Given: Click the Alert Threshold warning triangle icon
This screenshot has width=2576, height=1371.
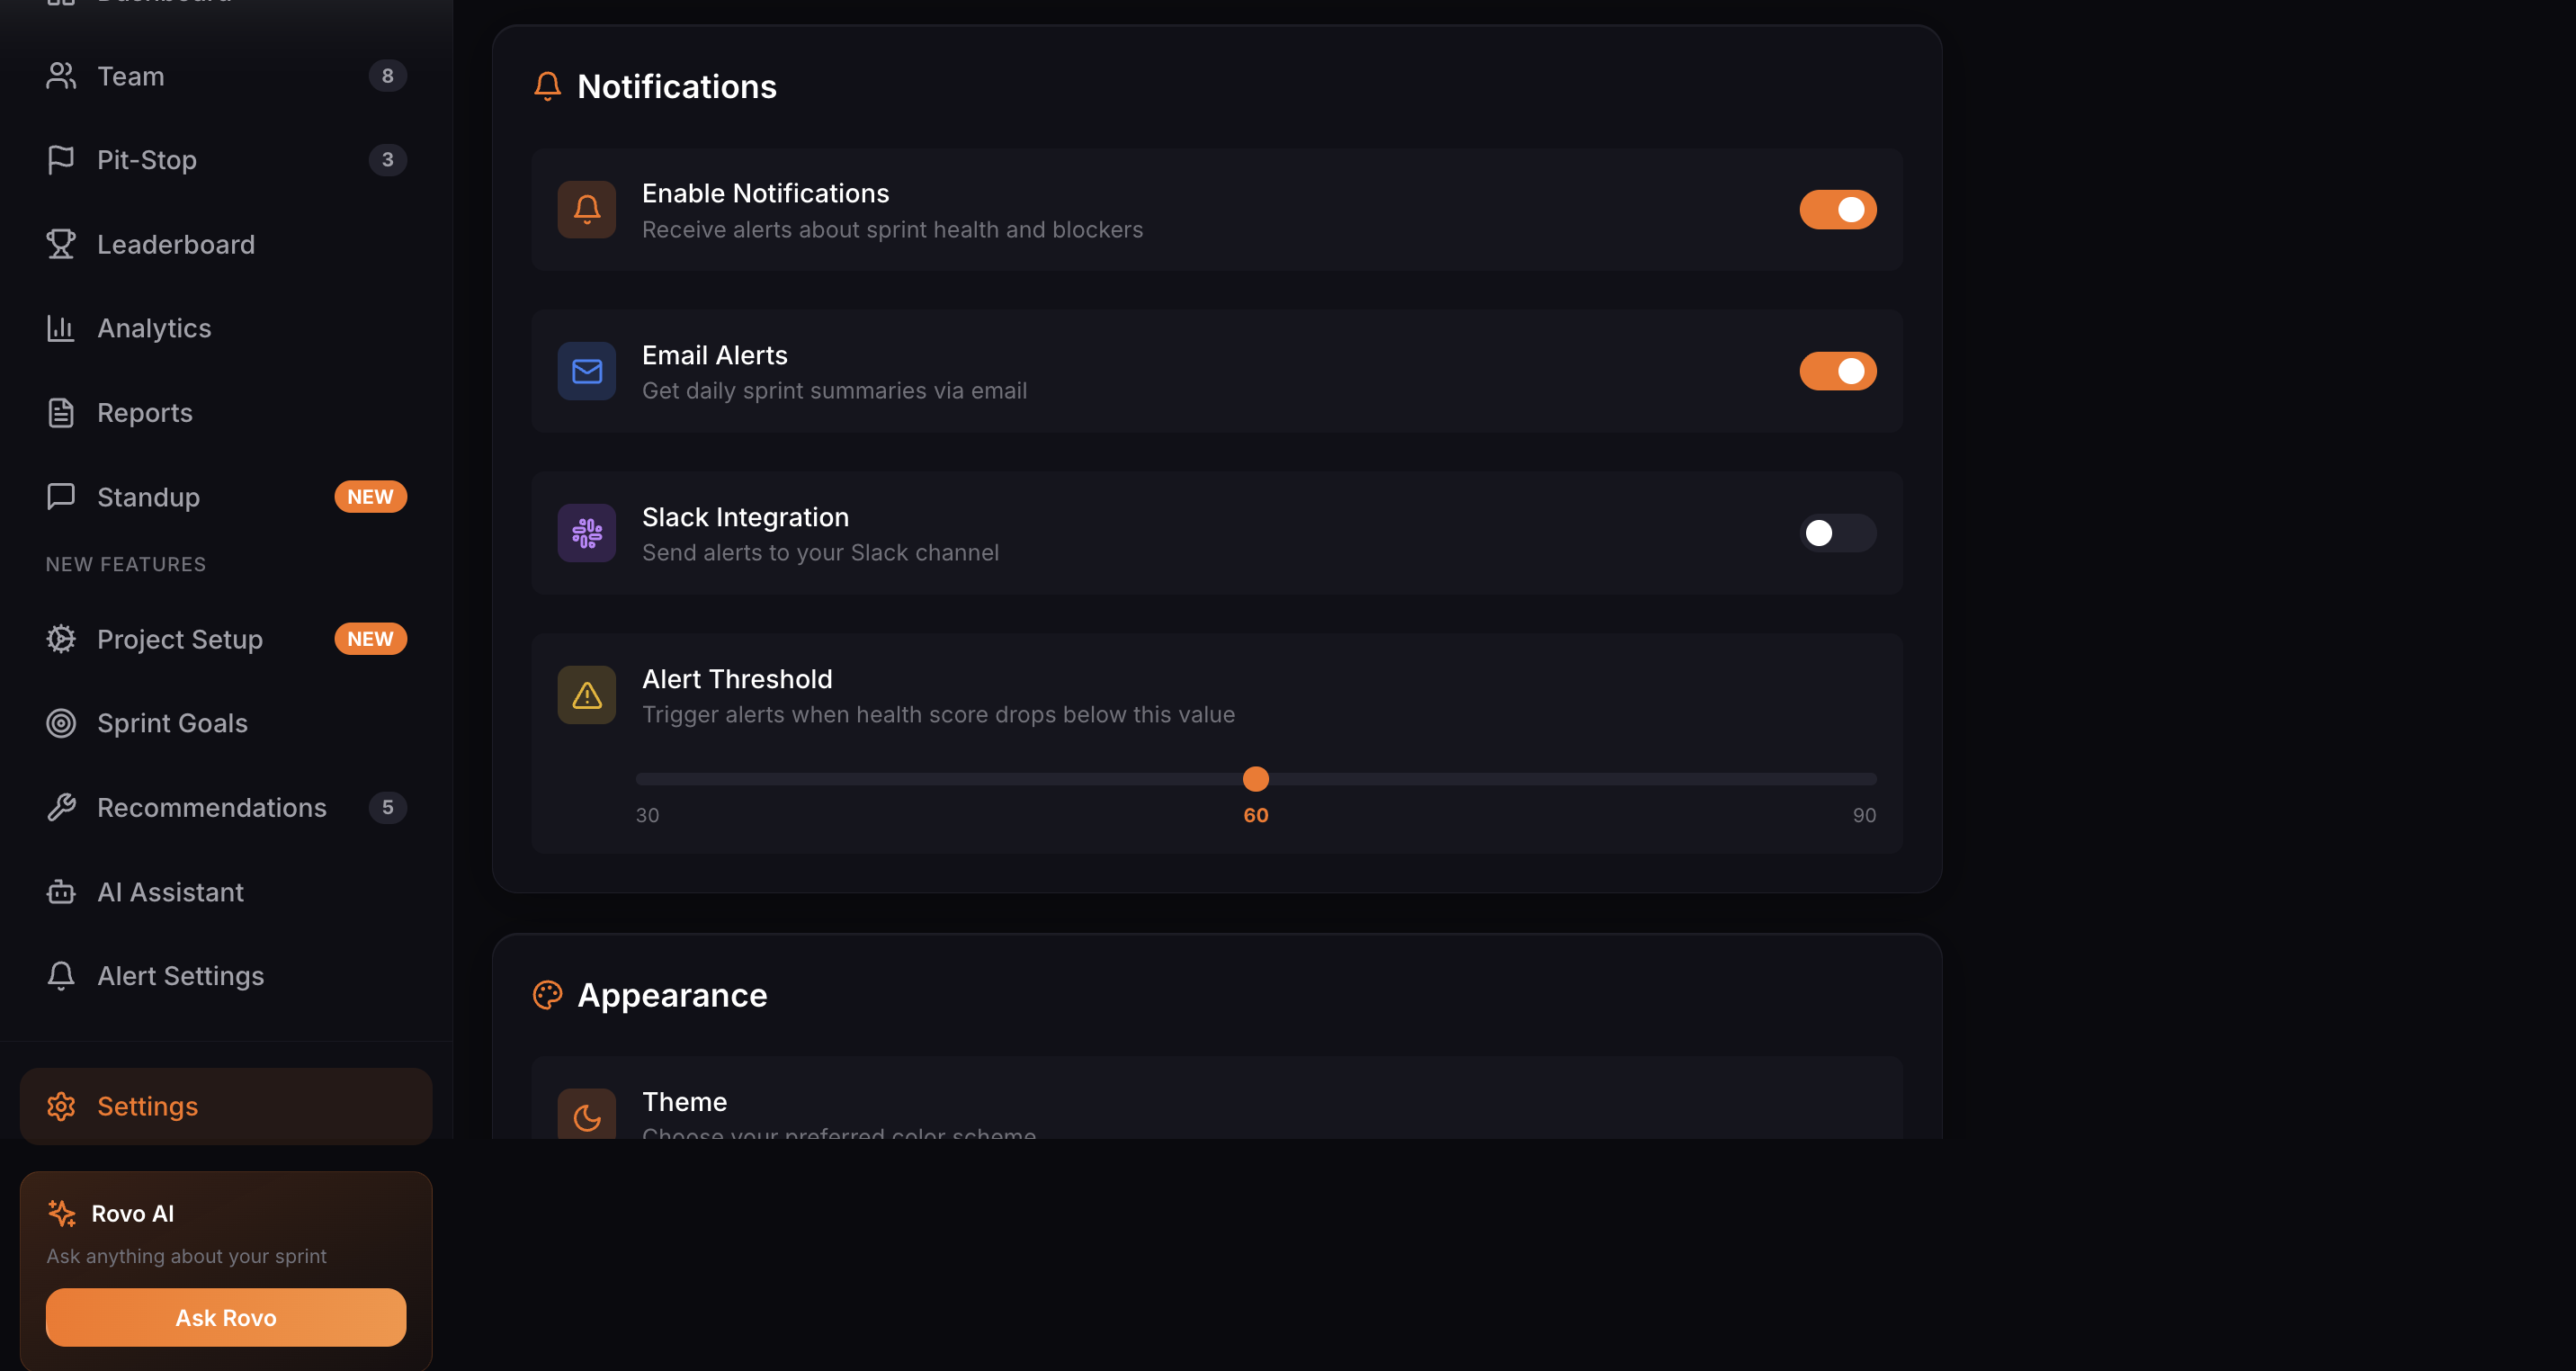Looking at the screenshot, I should click(587, 695).
